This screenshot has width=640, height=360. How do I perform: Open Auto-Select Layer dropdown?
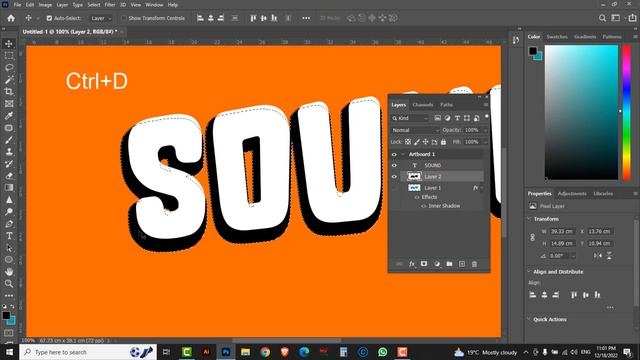[101, 18]
